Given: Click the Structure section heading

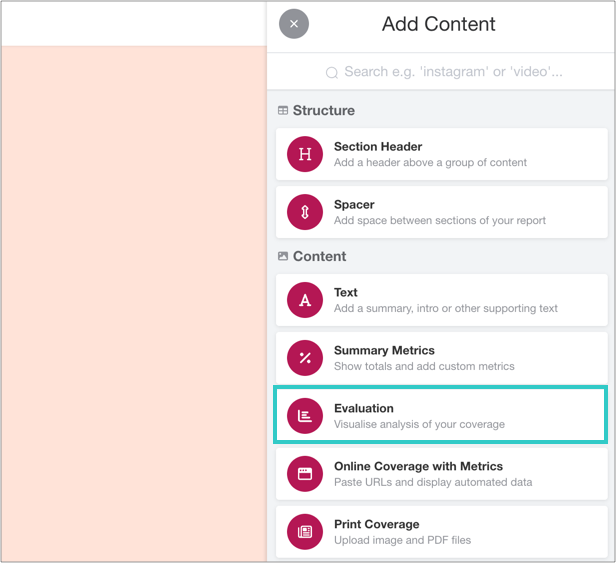Looking at the screenshot, I should point(323,110).
